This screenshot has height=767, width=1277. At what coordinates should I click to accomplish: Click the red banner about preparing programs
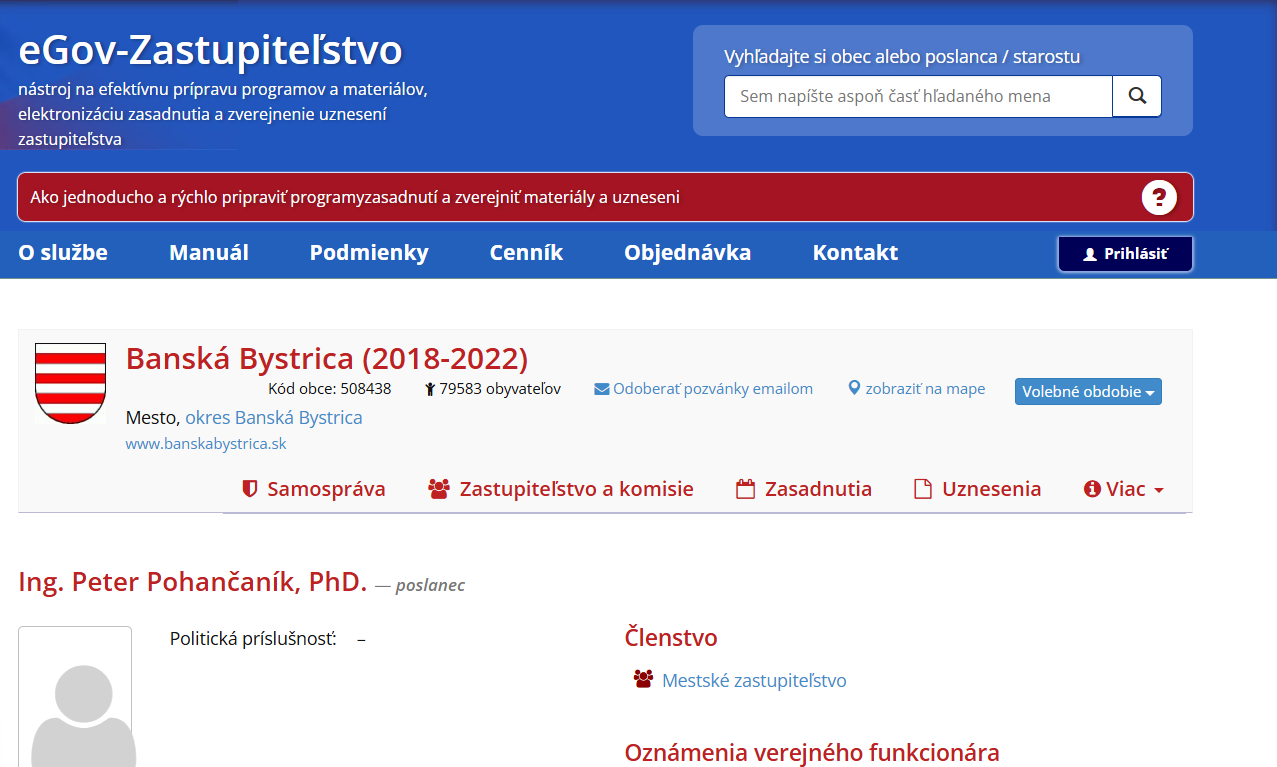605,197
